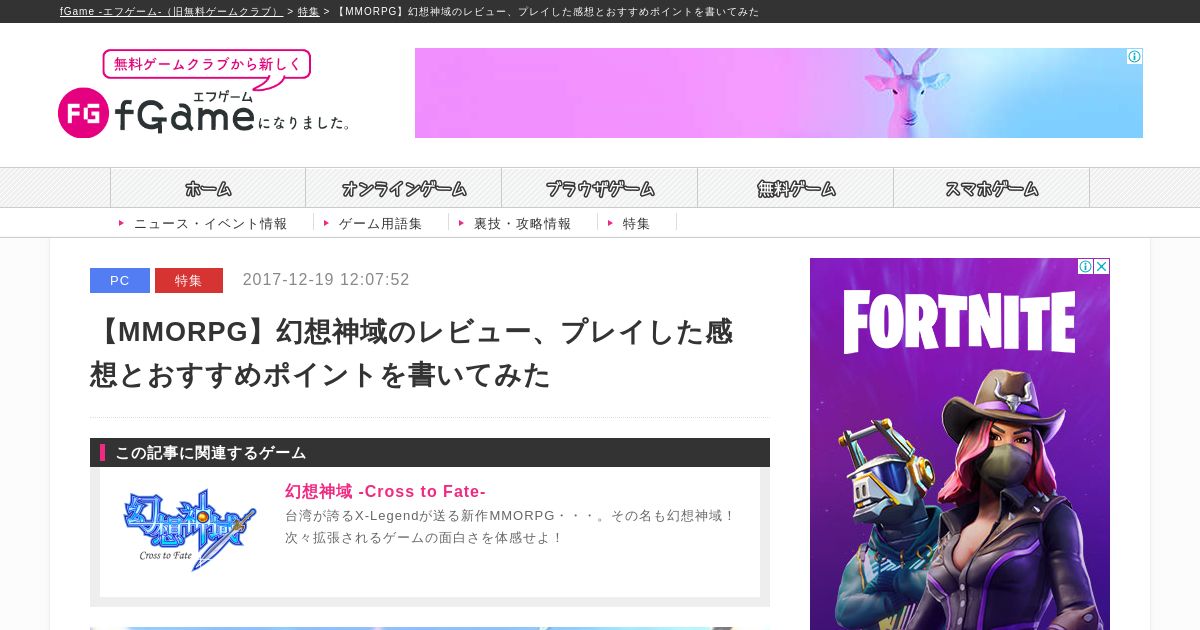Open the スマホゲーム navigation tab

992,188
